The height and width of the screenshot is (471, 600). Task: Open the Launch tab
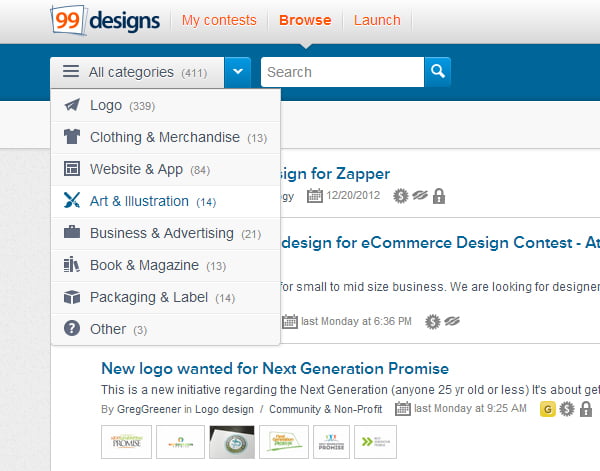click(x=377, y=20)
